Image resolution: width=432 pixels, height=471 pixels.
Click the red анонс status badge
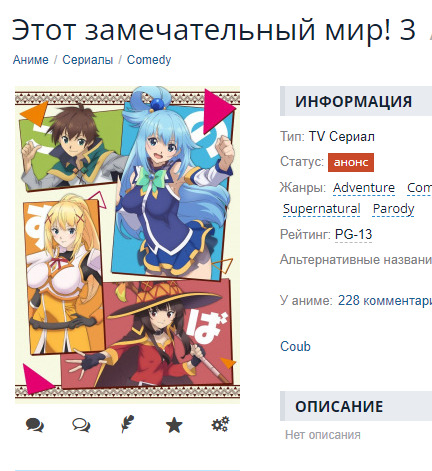coord(351,162)
